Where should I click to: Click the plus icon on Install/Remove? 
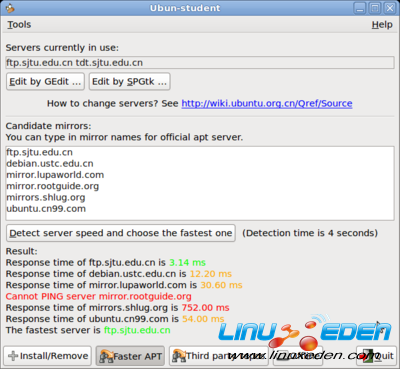click(x=13, y=356)
